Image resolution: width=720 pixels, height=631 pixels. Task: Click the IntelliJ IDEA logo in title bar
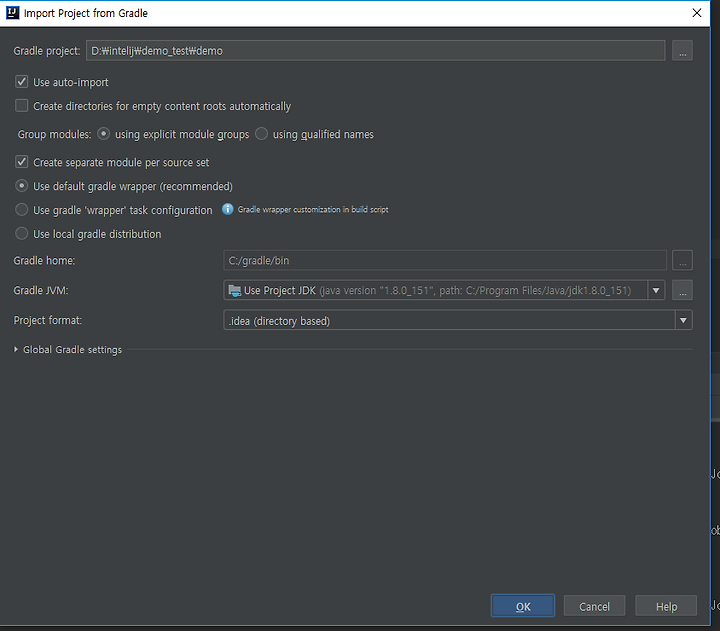[x=12, y=13]
